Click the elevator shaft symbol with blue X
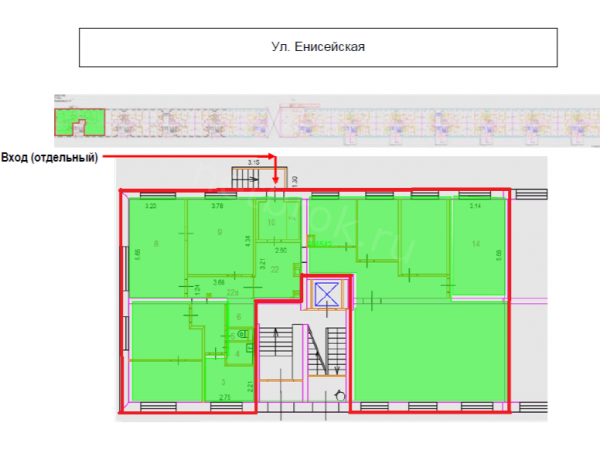Screen dimensions: 600x450 326,294
